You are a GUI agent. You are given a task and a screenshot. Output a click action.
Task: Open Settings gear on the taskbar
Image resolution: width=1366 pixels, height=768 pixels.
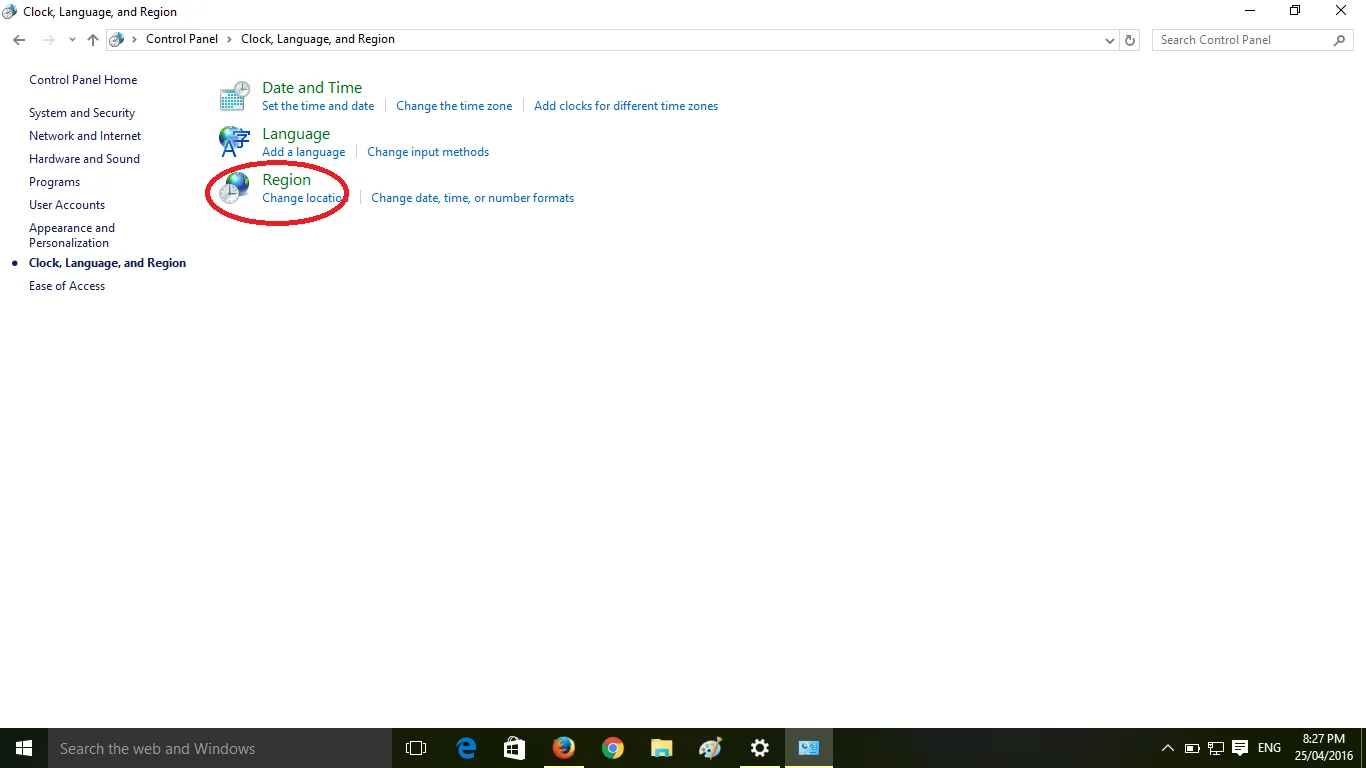coord(760,748)
